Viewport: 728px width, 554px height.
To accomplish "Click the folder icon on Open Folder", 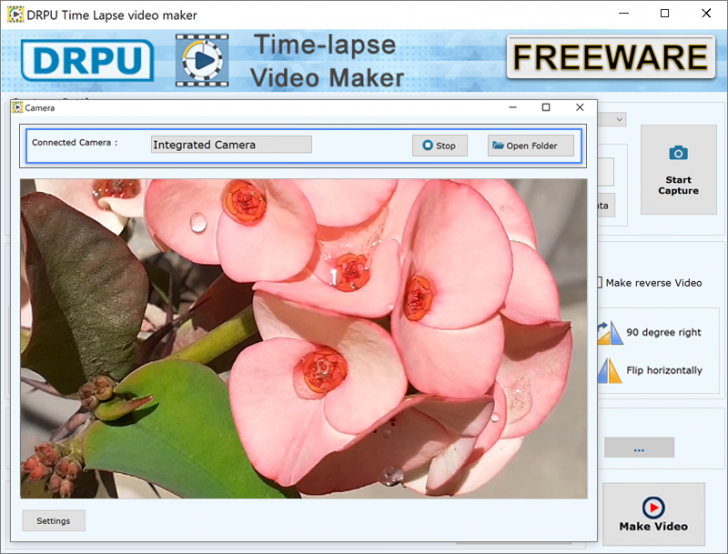I will (498, 145).
